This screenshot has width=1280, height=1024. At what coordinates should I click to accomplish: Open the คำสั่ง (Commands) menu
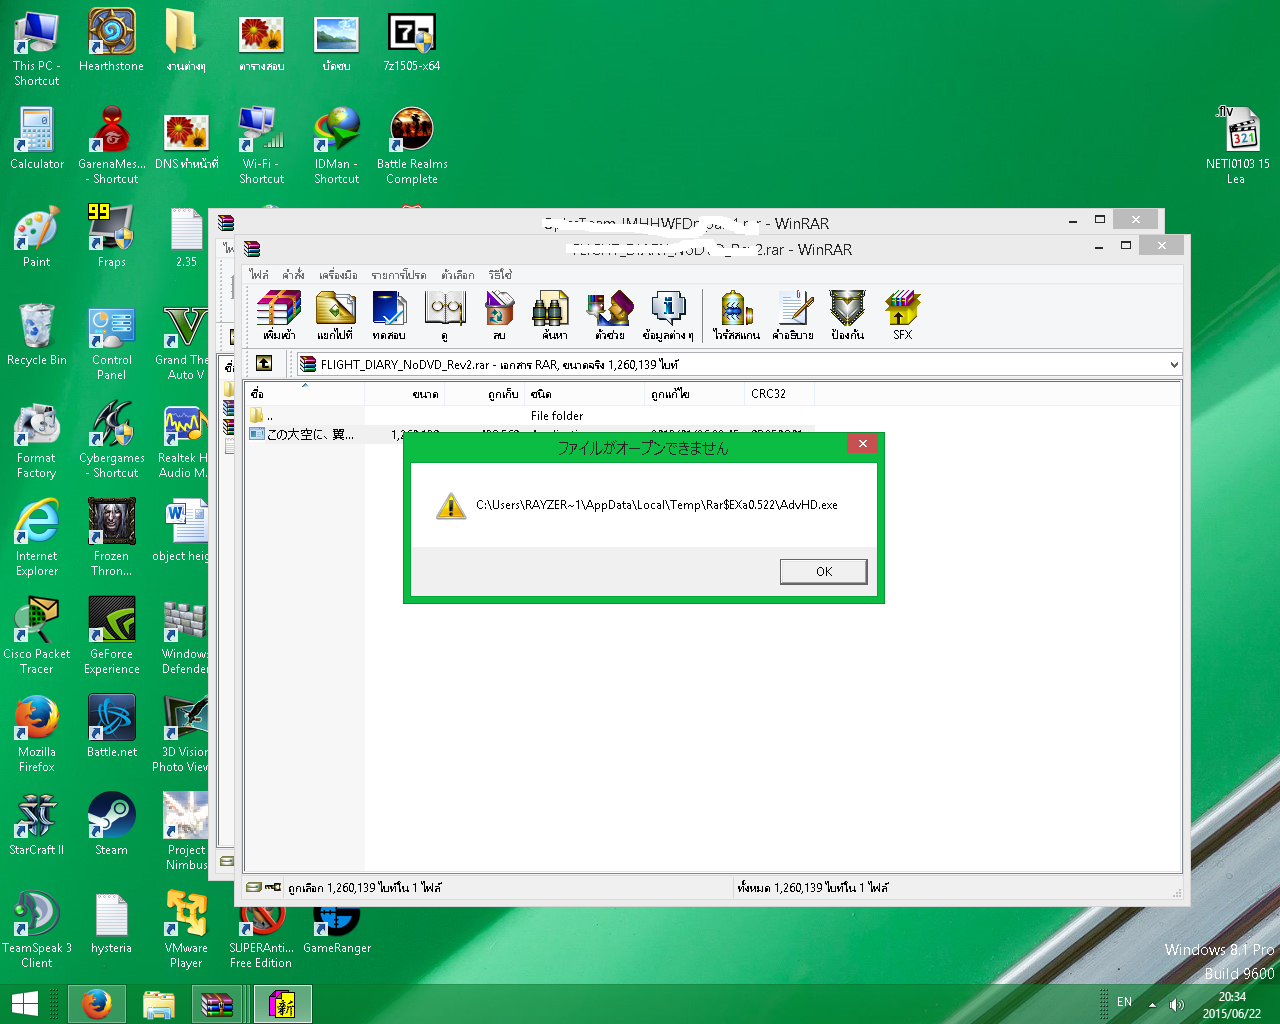click(293, 275)
